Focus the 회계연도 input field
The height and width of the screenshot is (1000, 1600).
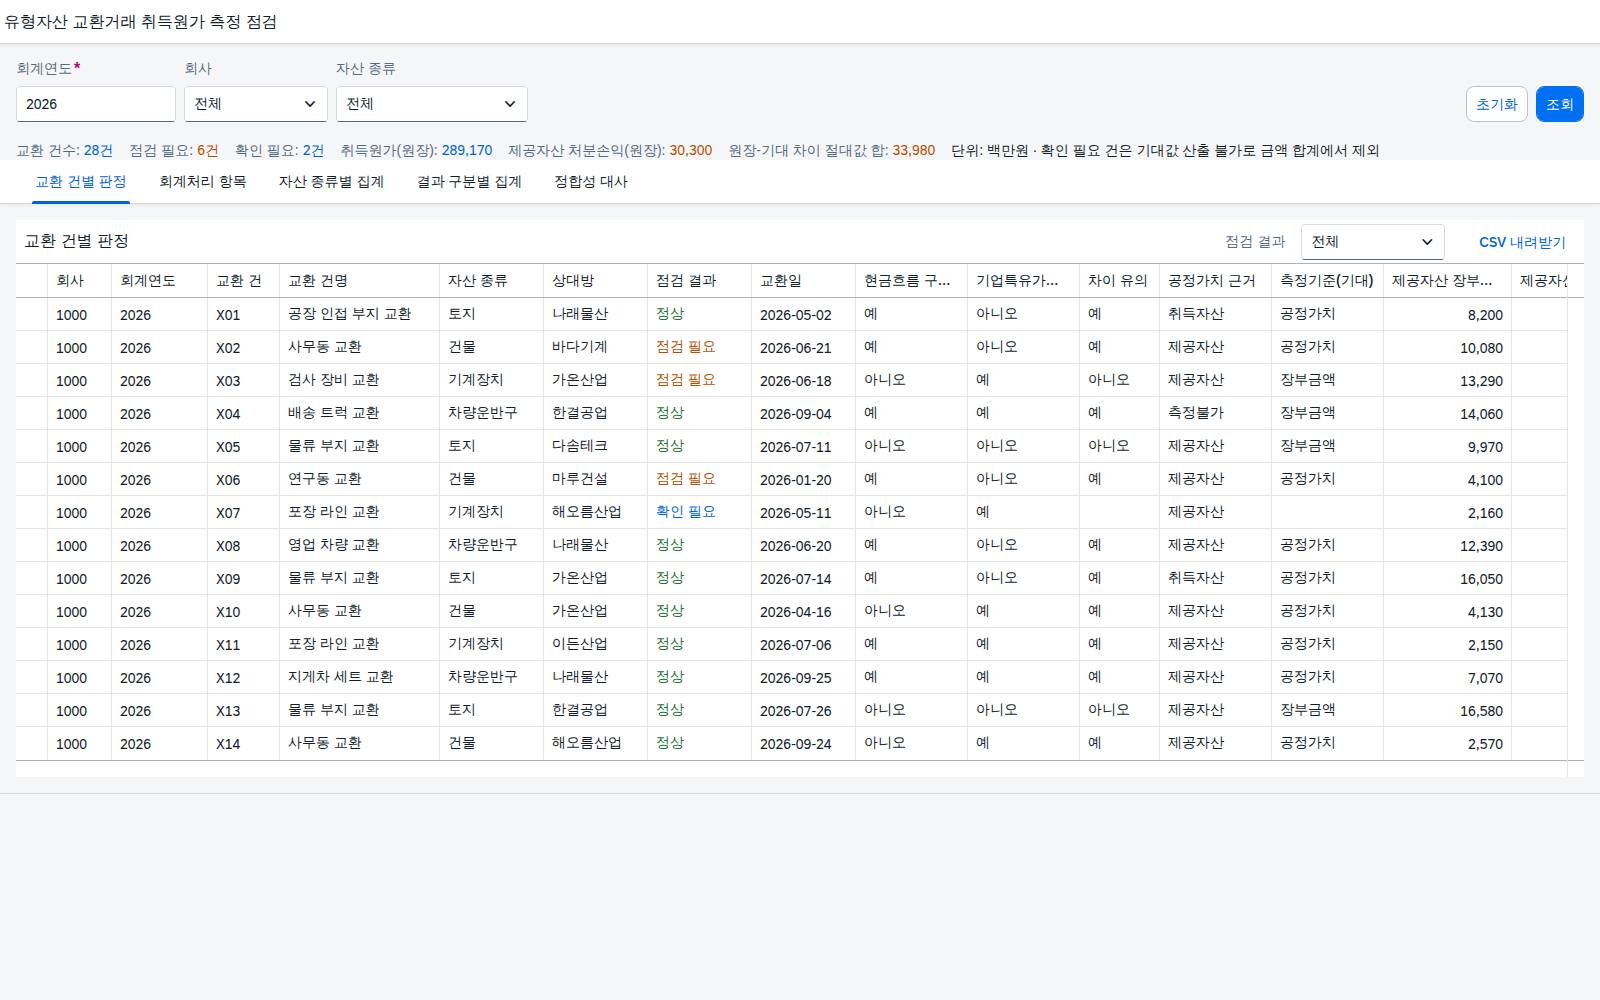96,104
